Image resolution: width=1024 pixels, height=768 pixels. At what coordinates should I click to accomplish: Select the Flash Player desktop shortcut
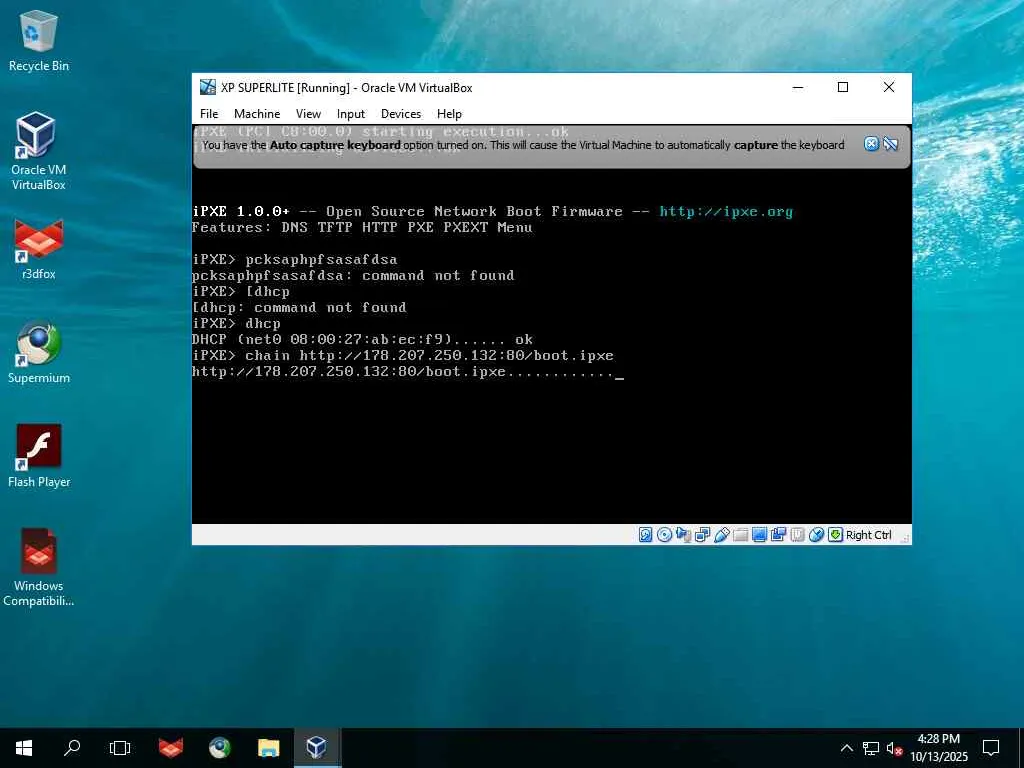(x=39, y=456)
